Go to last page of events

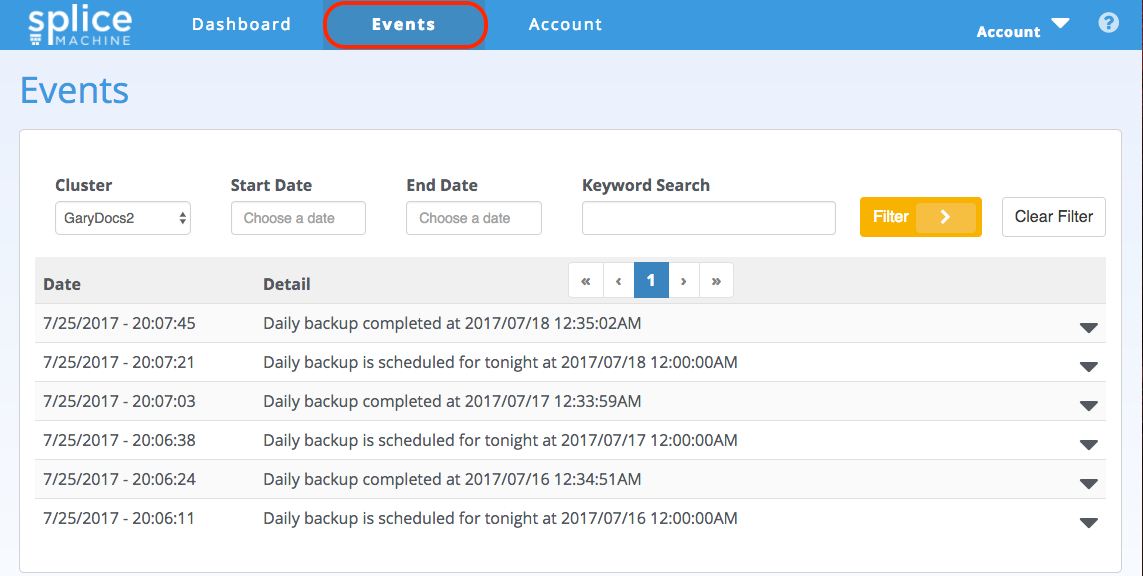point(717,281)
